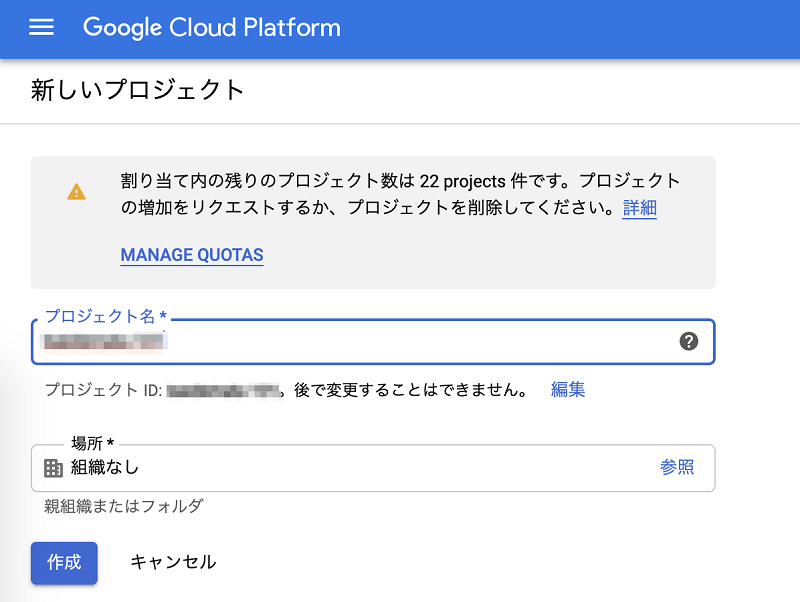Click the キャンセル button
800x602 pixels.
click(x=173, y=562)
